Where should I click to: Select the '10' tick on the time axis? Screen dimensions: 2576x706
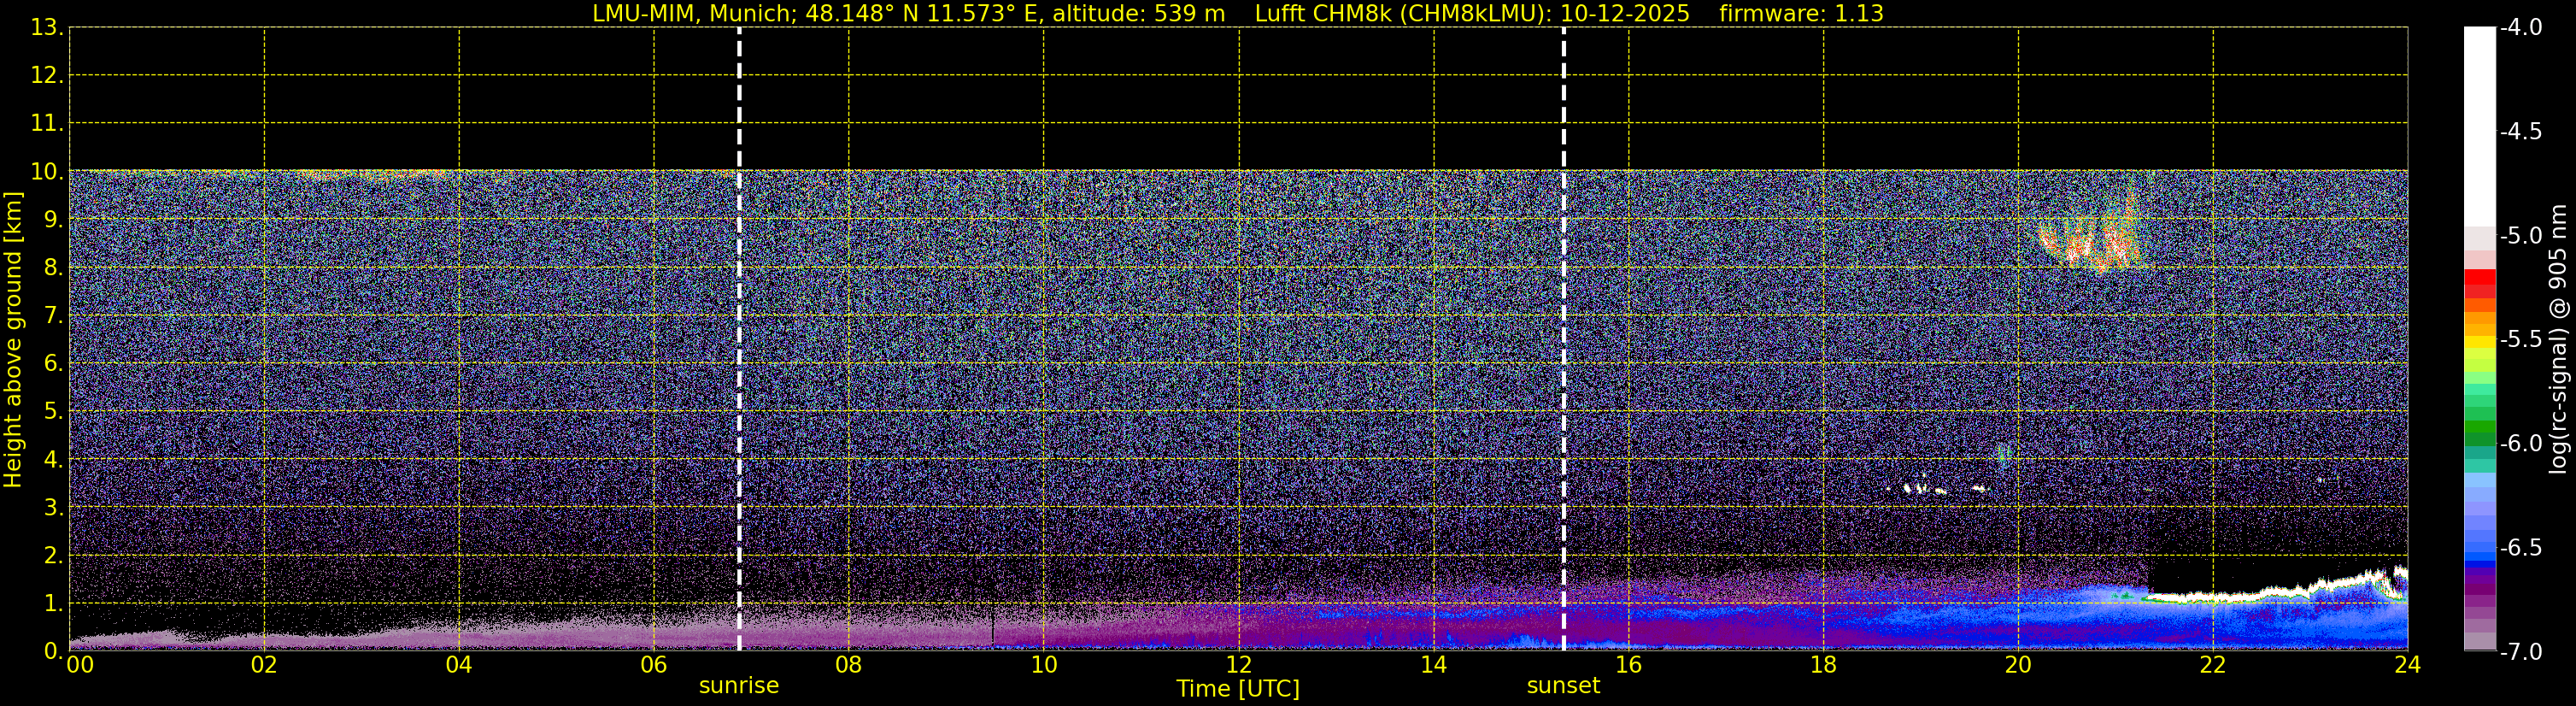(x=1044, y=665)
